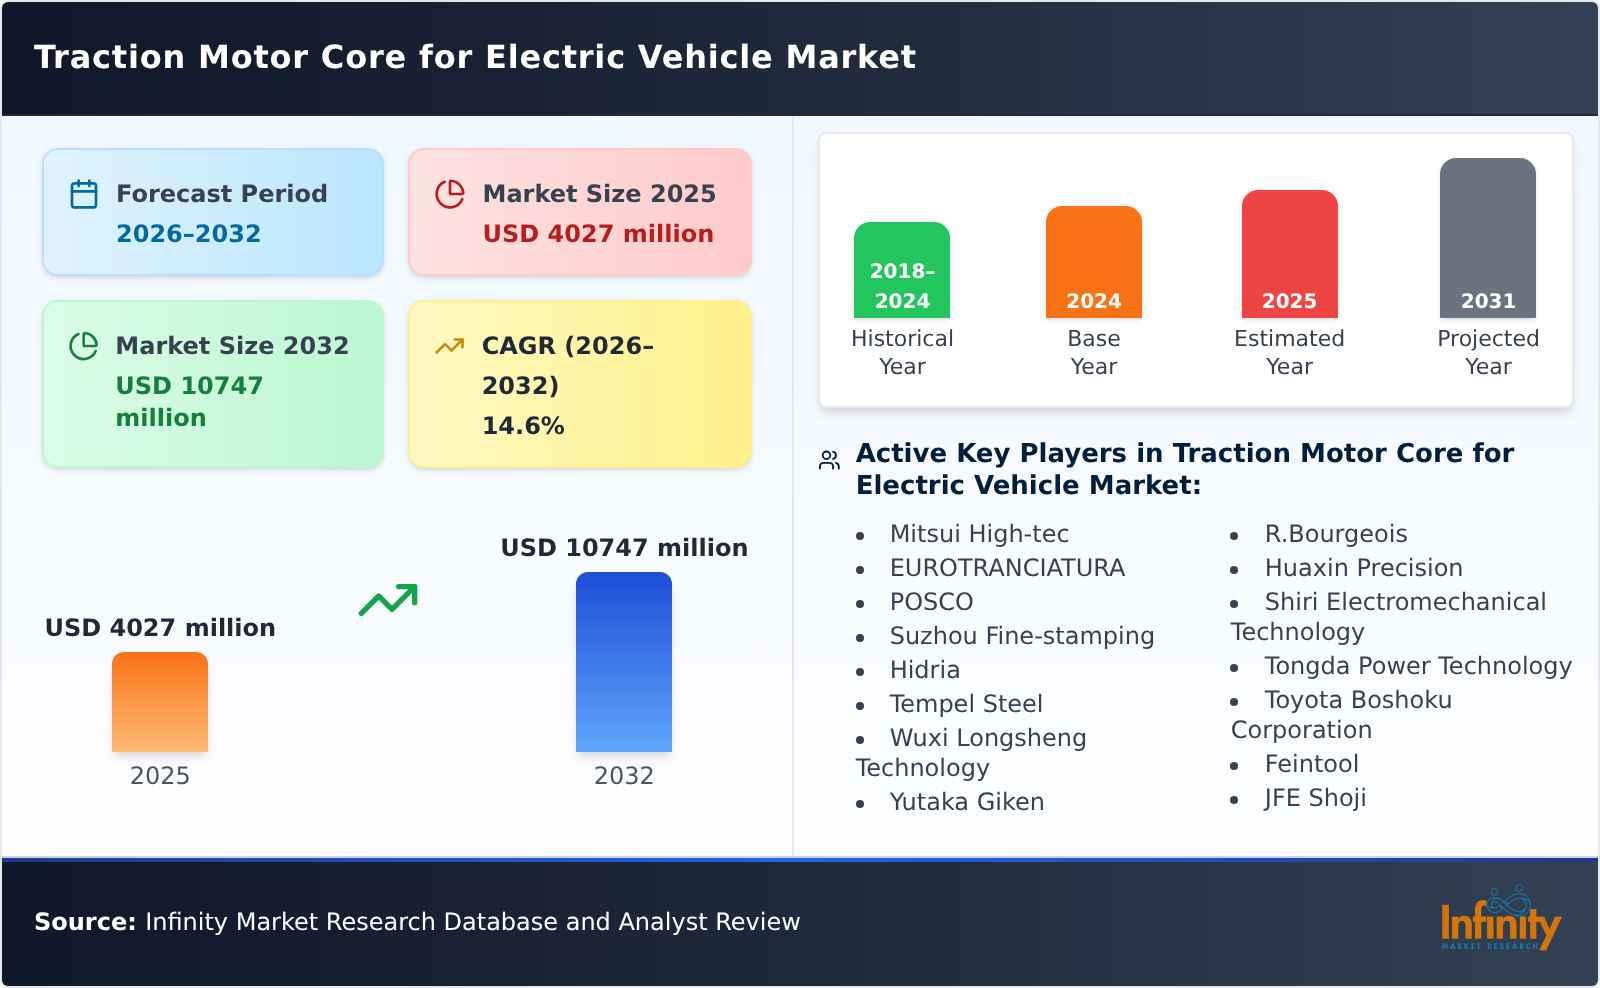Click the blue 2032 USD 10747 million bar
This screenshot has height=988, width=1600.
624,662
